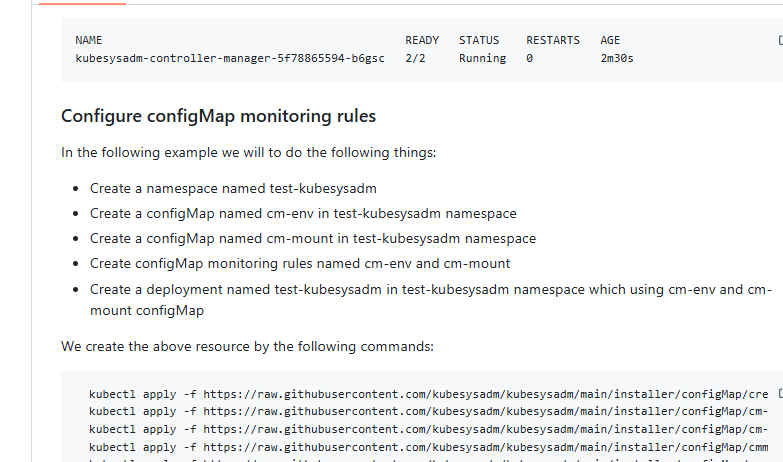Copy the kubectl apply commands block

click(x=779, y=395)
